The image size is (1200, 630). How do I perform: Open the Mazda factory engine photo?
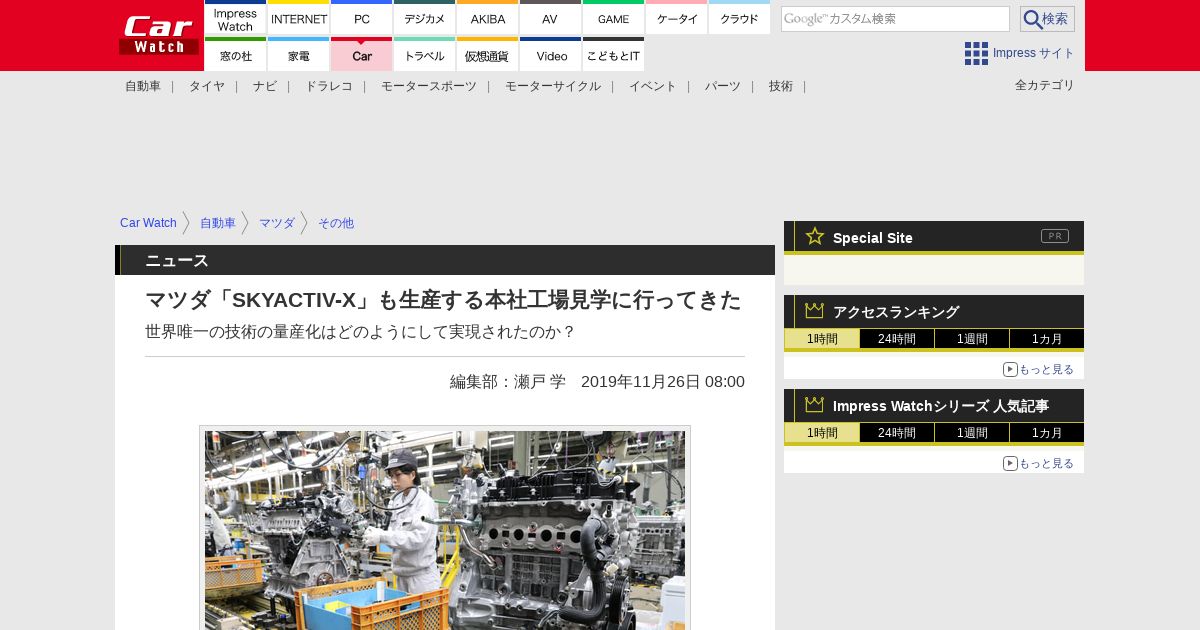(x=445, y=530)
